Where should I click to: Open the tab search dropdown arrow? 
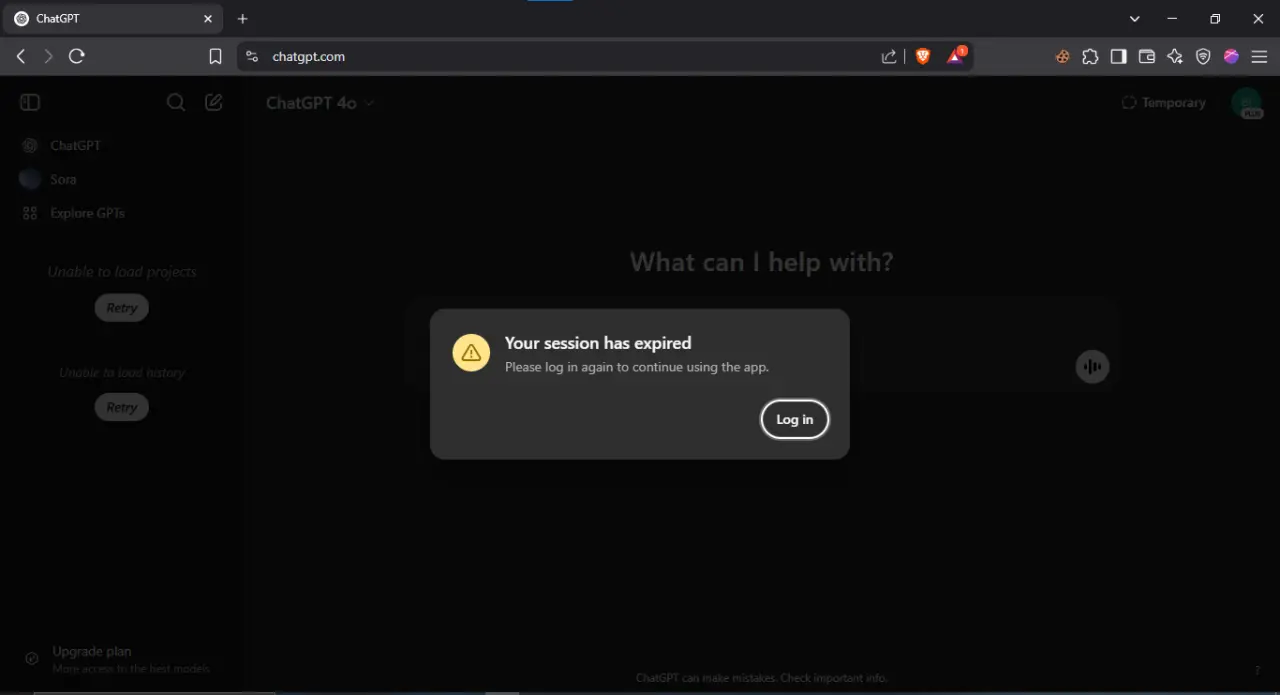coord(1134,19)
